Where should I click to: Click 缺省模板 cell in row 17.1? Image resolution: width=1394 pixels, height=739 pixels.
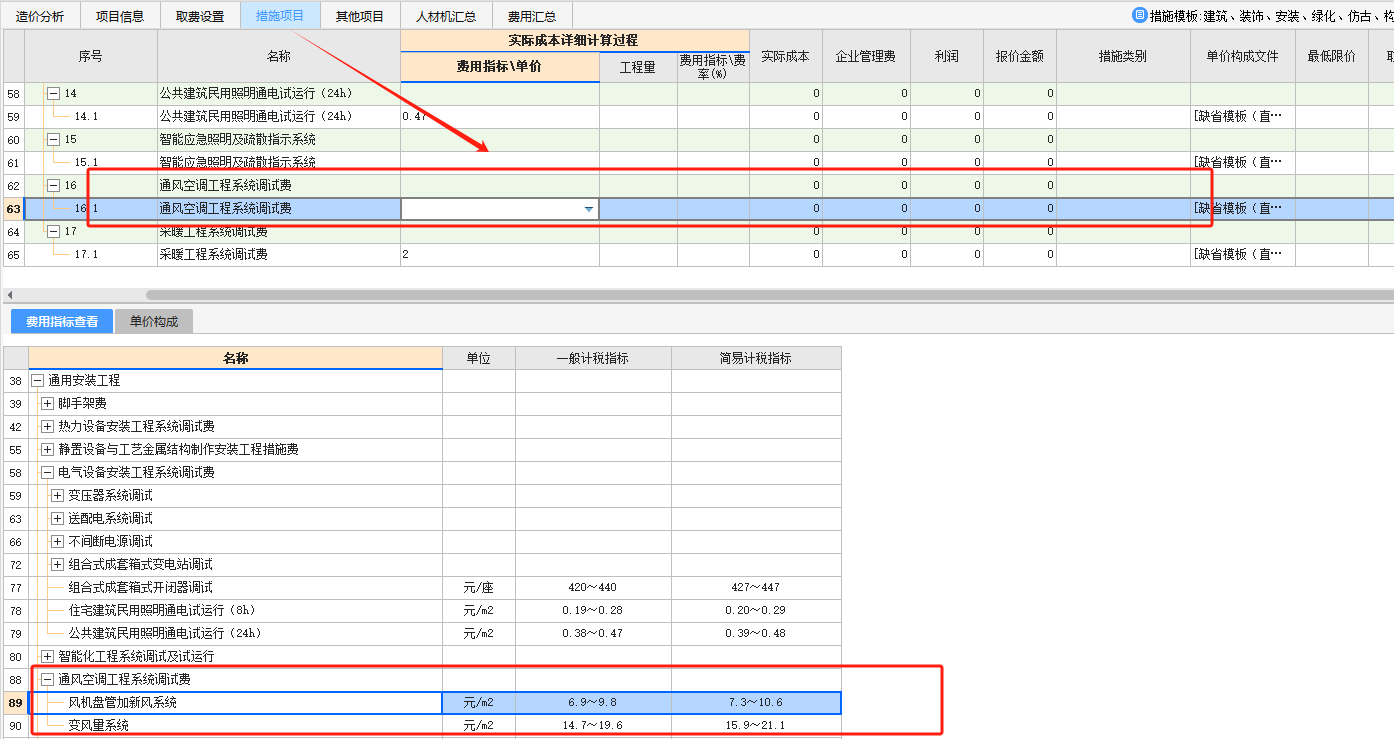[x=1243, y=255]
